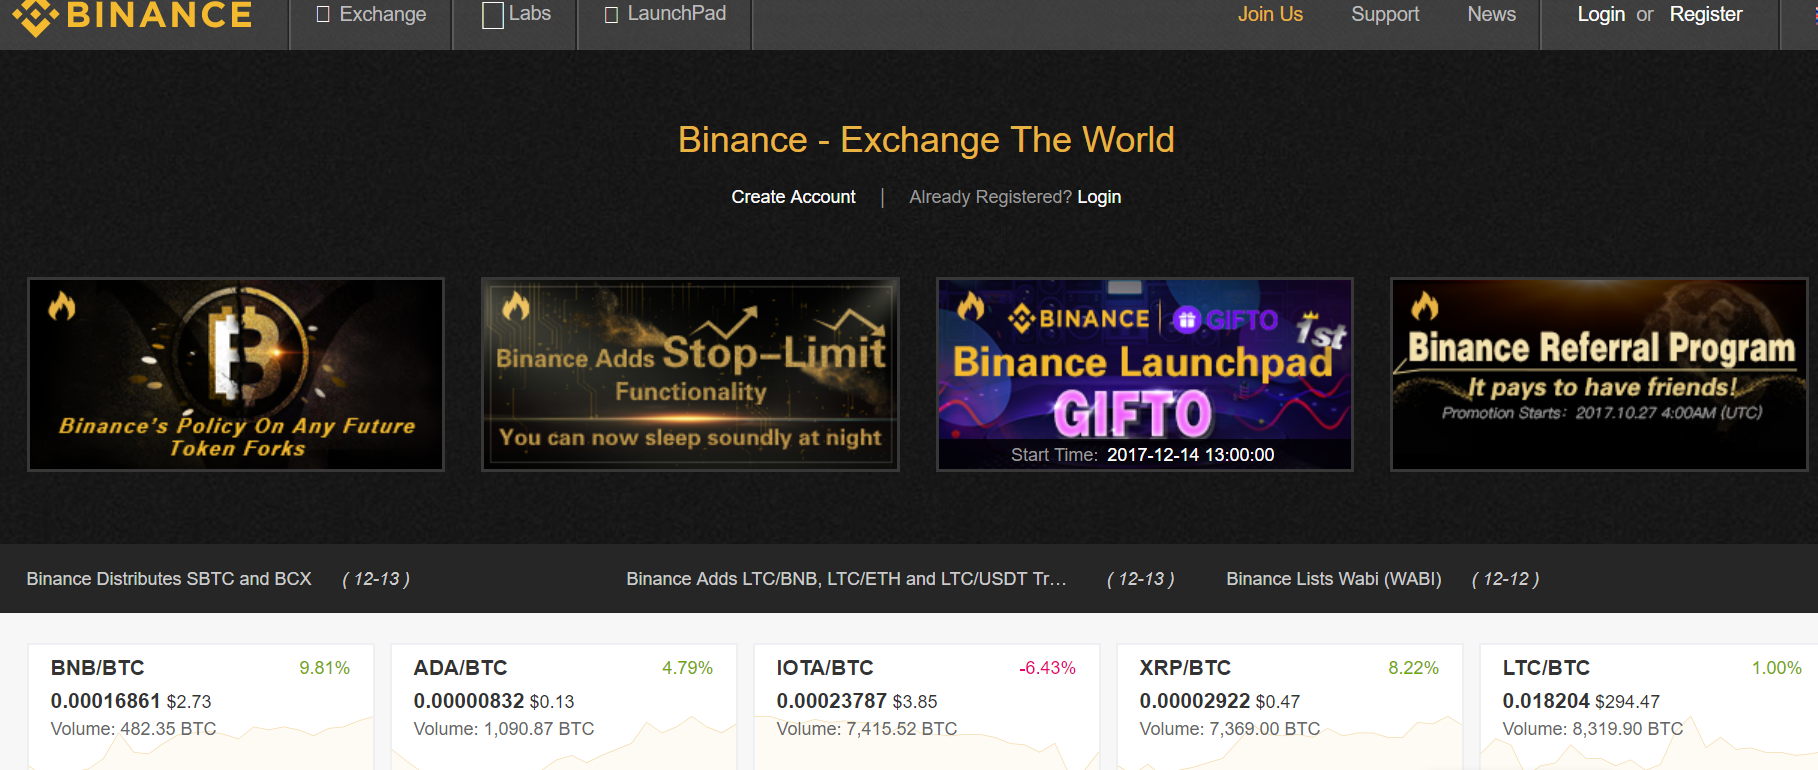Click the Login link in the header

1601,14
